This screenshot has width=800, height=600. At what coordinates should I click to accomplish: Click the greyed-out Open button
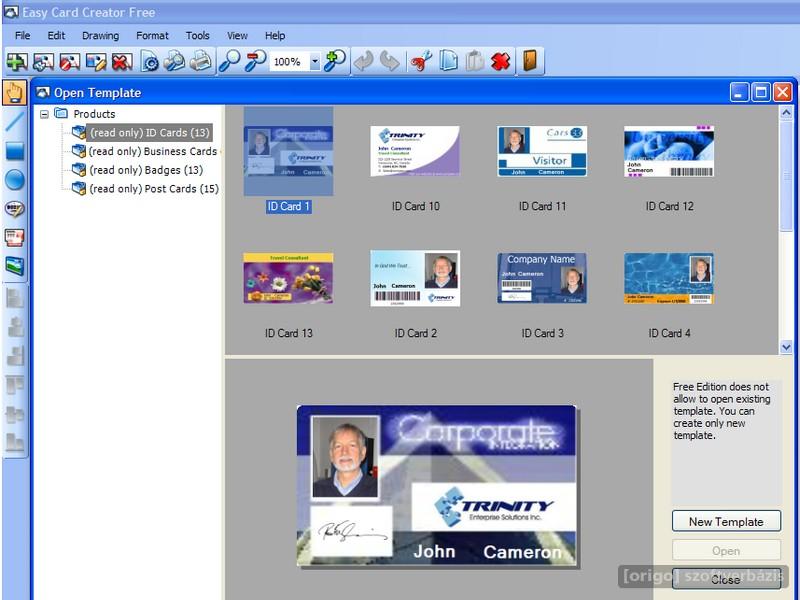726,551
